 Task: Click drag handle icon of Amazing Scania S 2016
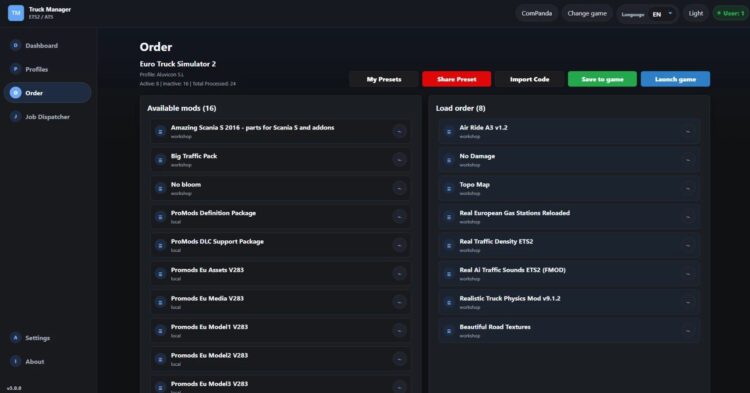click(160, 131)
